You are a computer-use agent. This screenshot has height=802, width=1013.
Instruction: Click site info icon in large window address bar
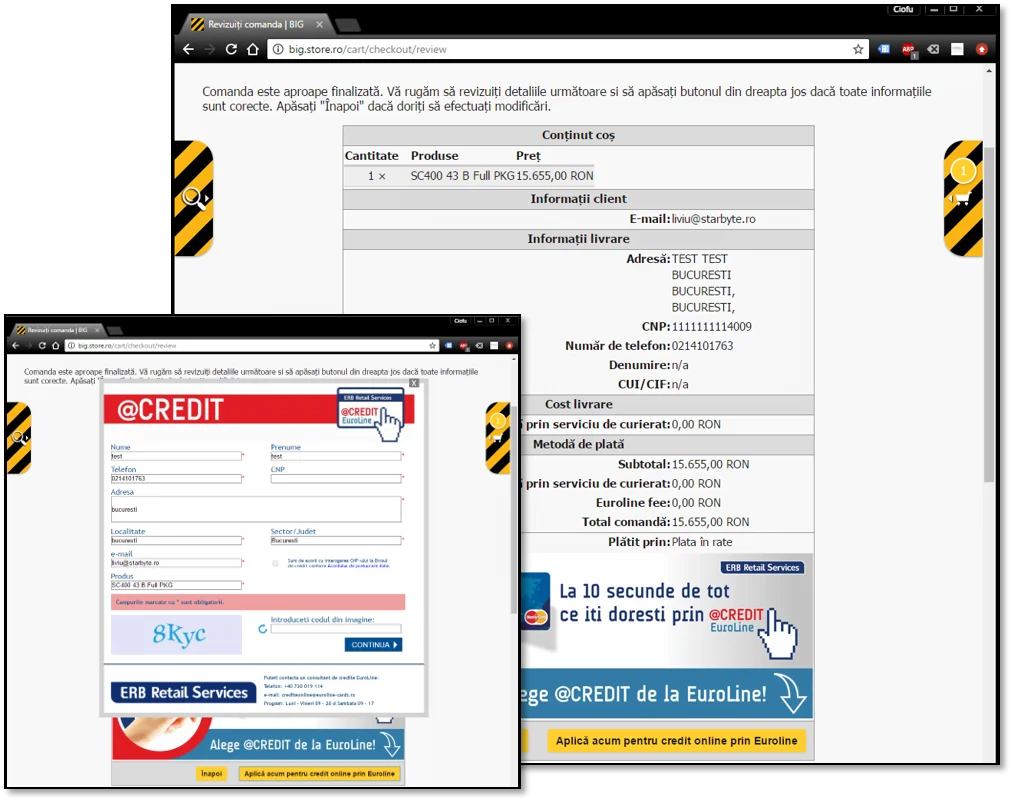click(x=278, y=49)
